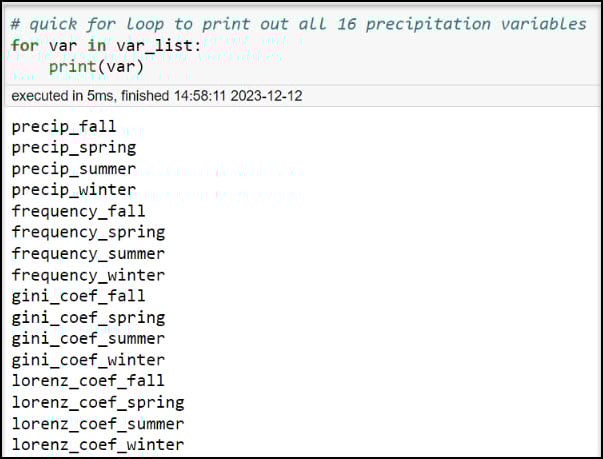Click the lorenz_coef_summer output line

click(x=98, y=424)
